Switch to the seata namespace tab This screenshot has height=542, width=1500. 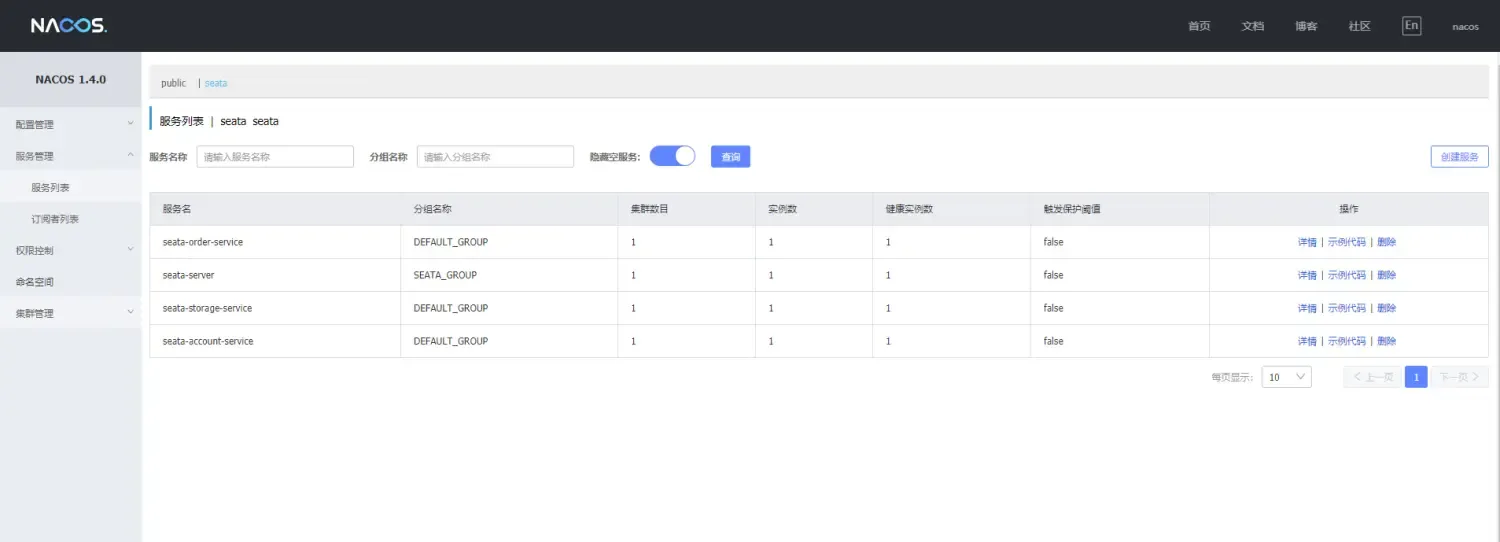[215, 83]
